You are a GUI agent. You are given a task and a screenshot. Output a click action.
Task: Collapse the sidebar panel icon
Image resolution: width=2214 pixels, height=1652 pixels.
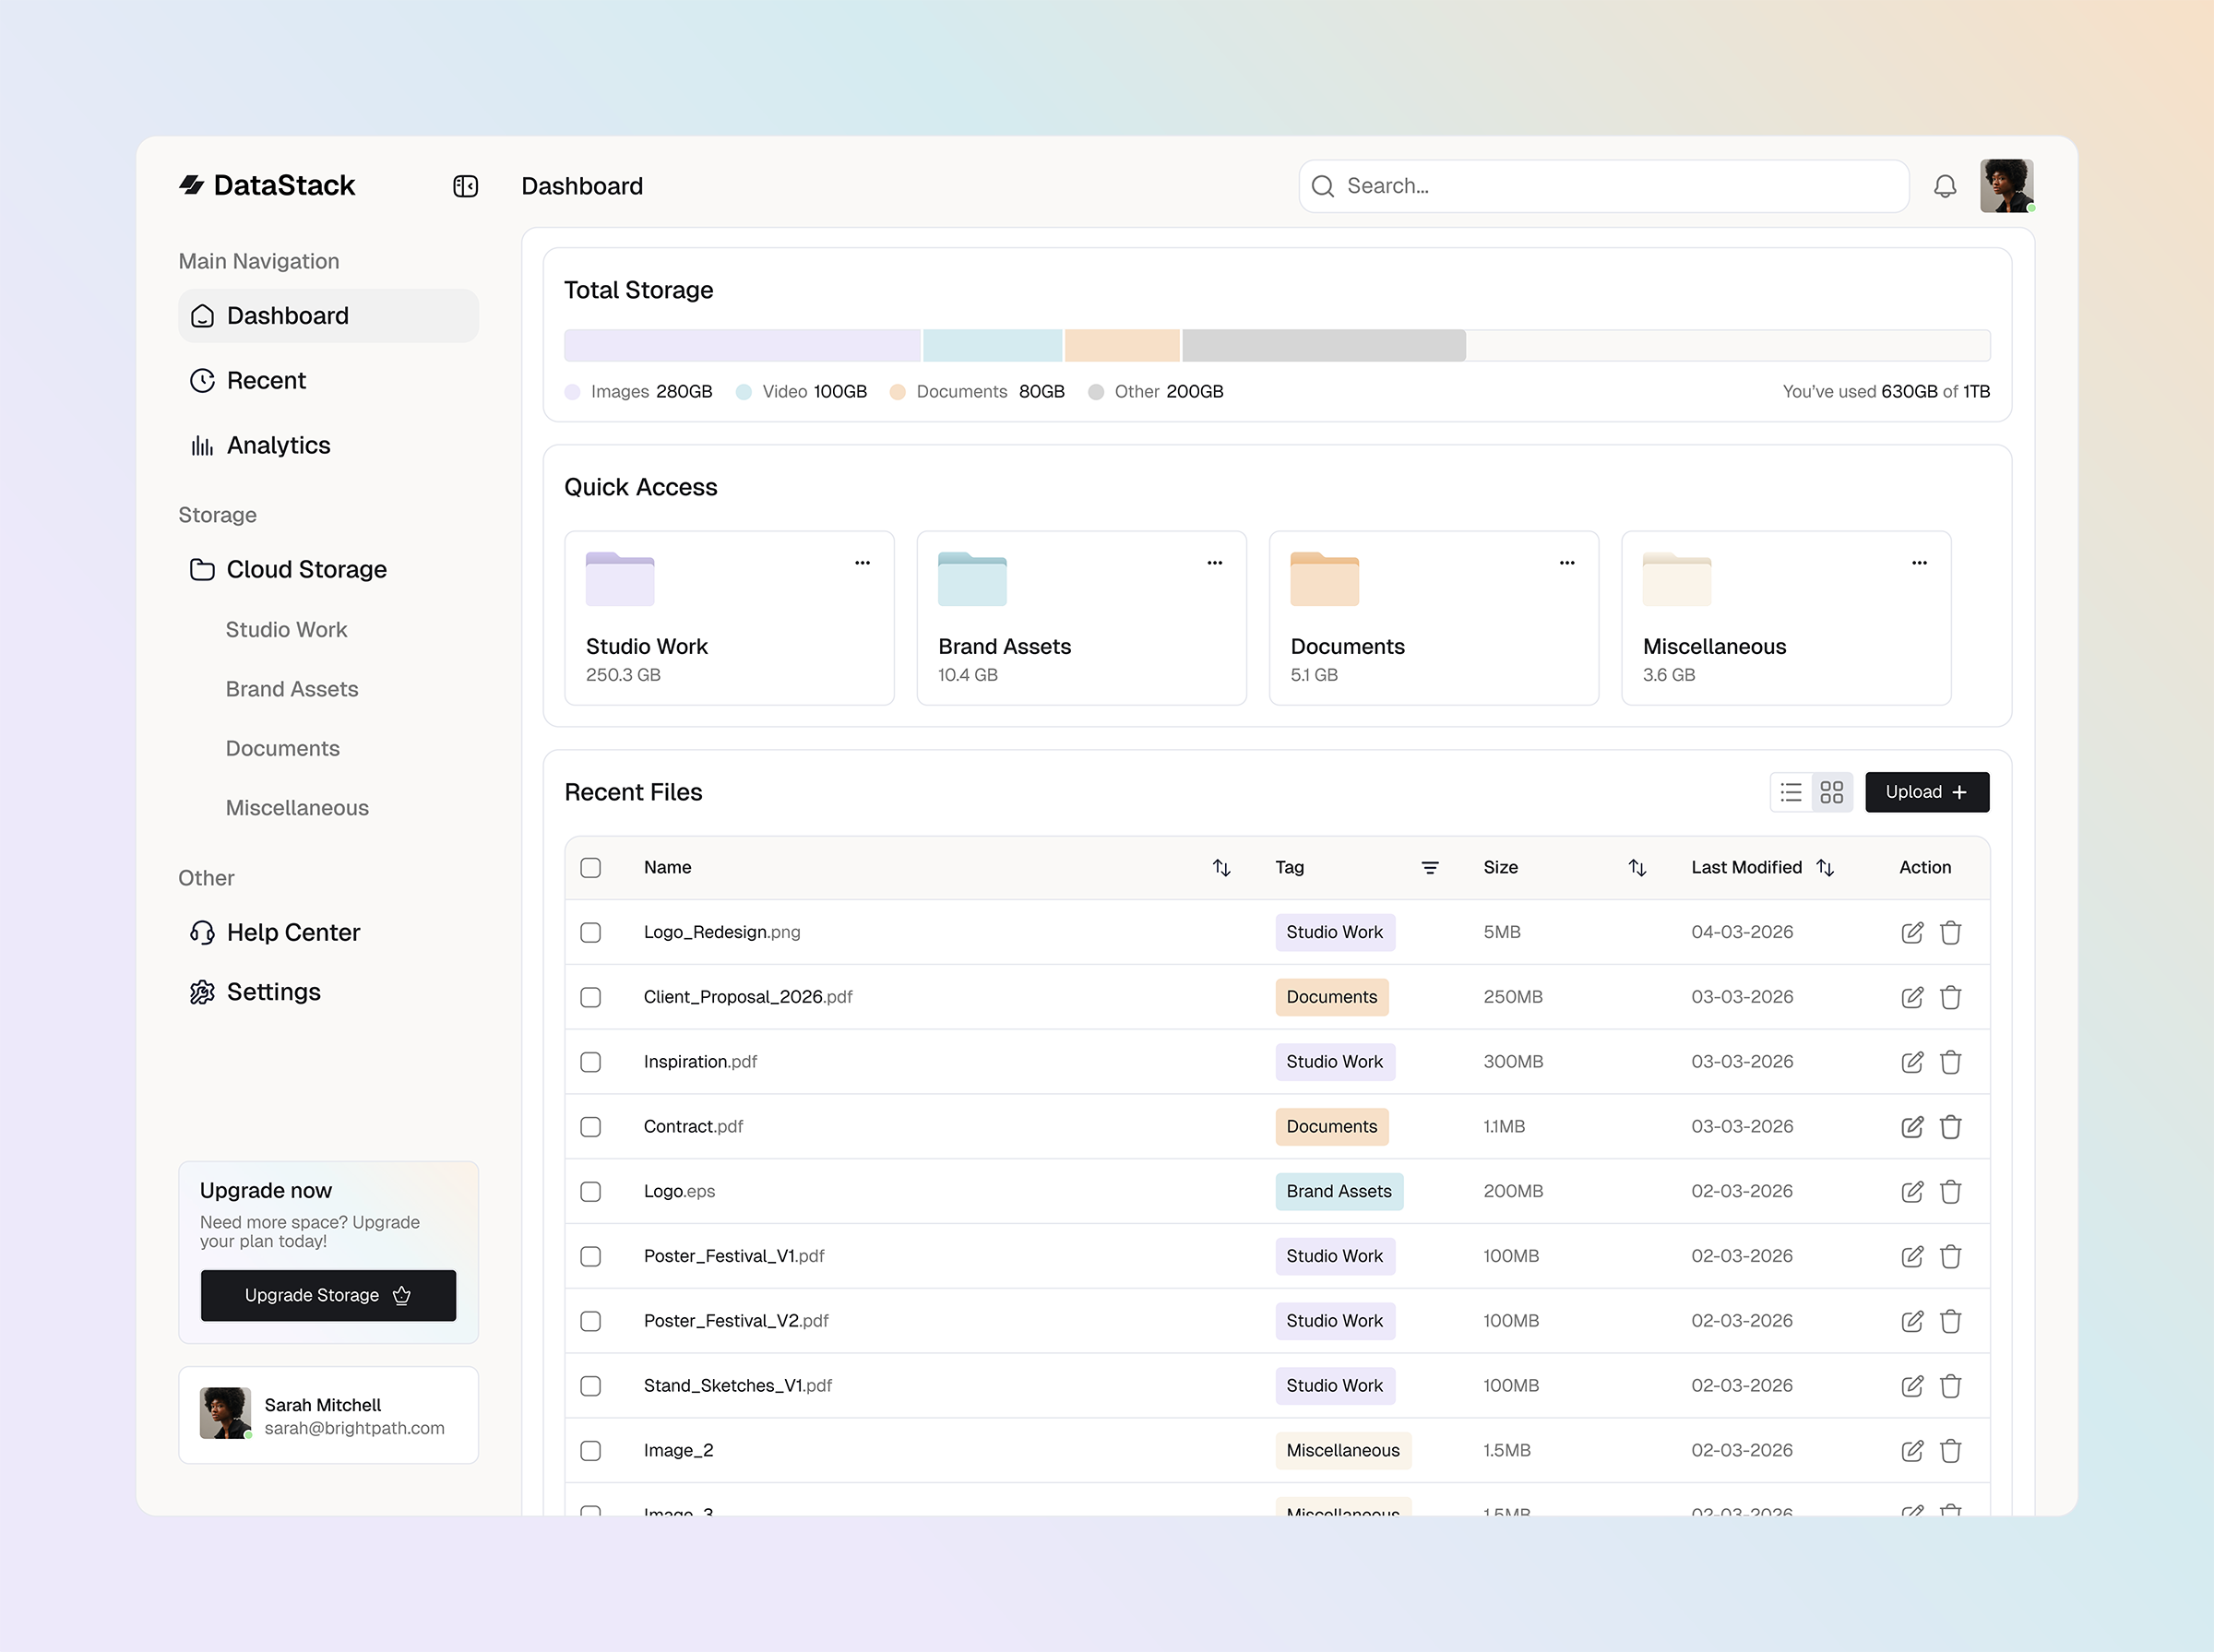click(465, 186)
